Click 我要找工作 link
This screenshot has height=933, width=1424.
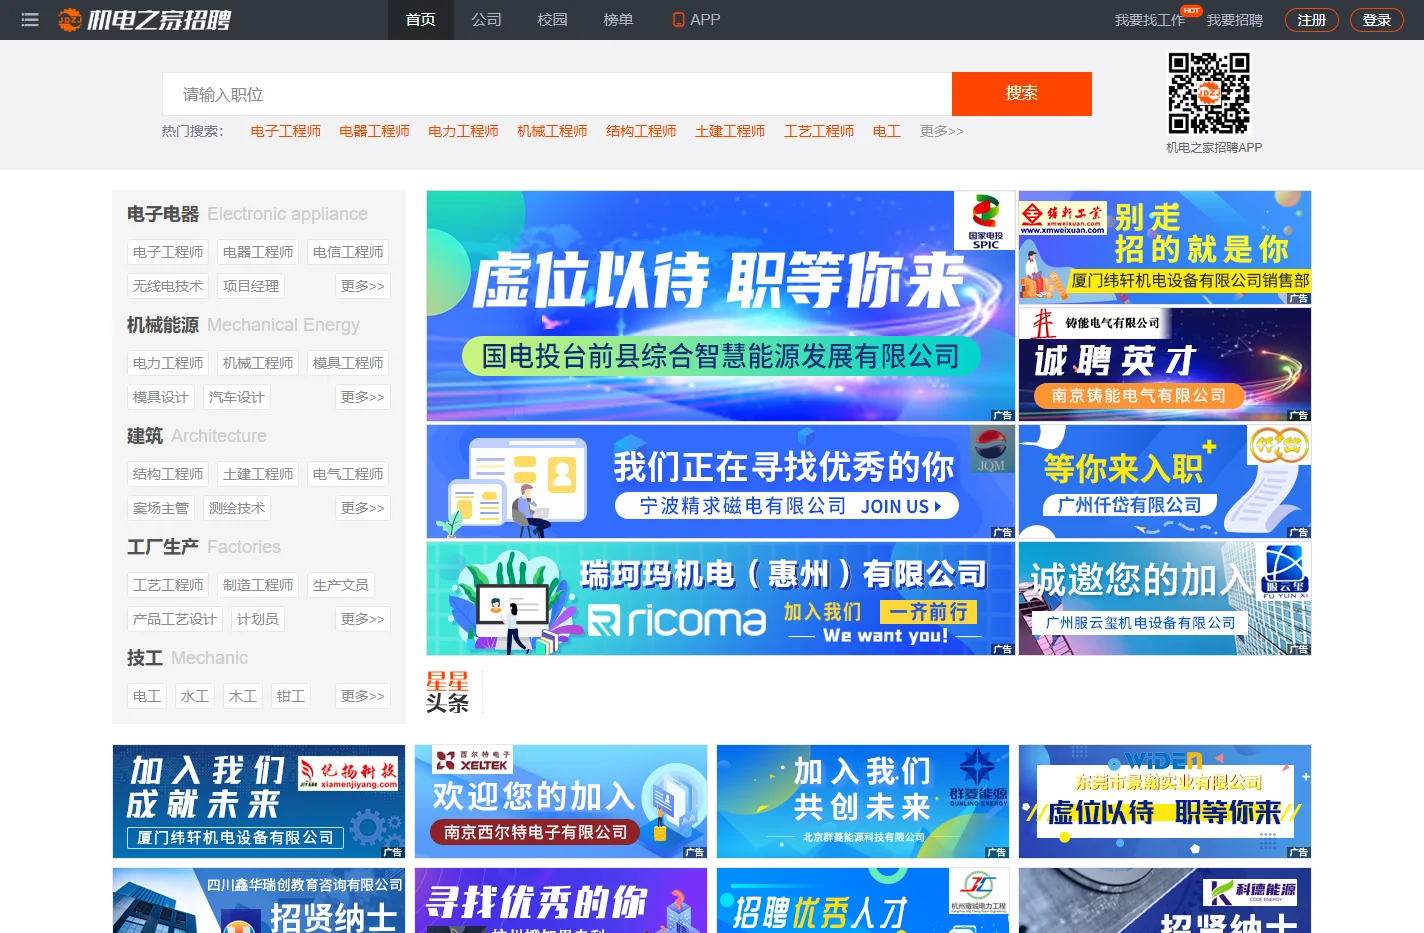tap(1150, 20)
